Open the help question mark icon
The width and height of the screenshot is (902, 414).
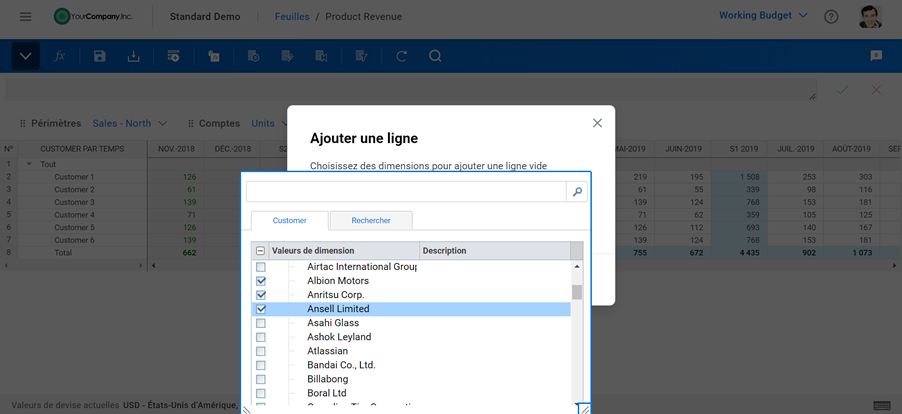tap(831, 17)
